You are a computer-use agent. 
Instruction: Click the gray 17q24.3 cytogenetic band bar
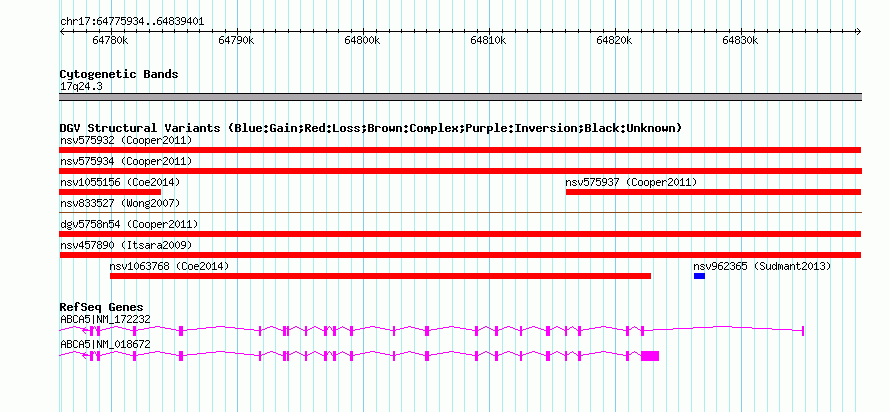[x=460, y=97]
